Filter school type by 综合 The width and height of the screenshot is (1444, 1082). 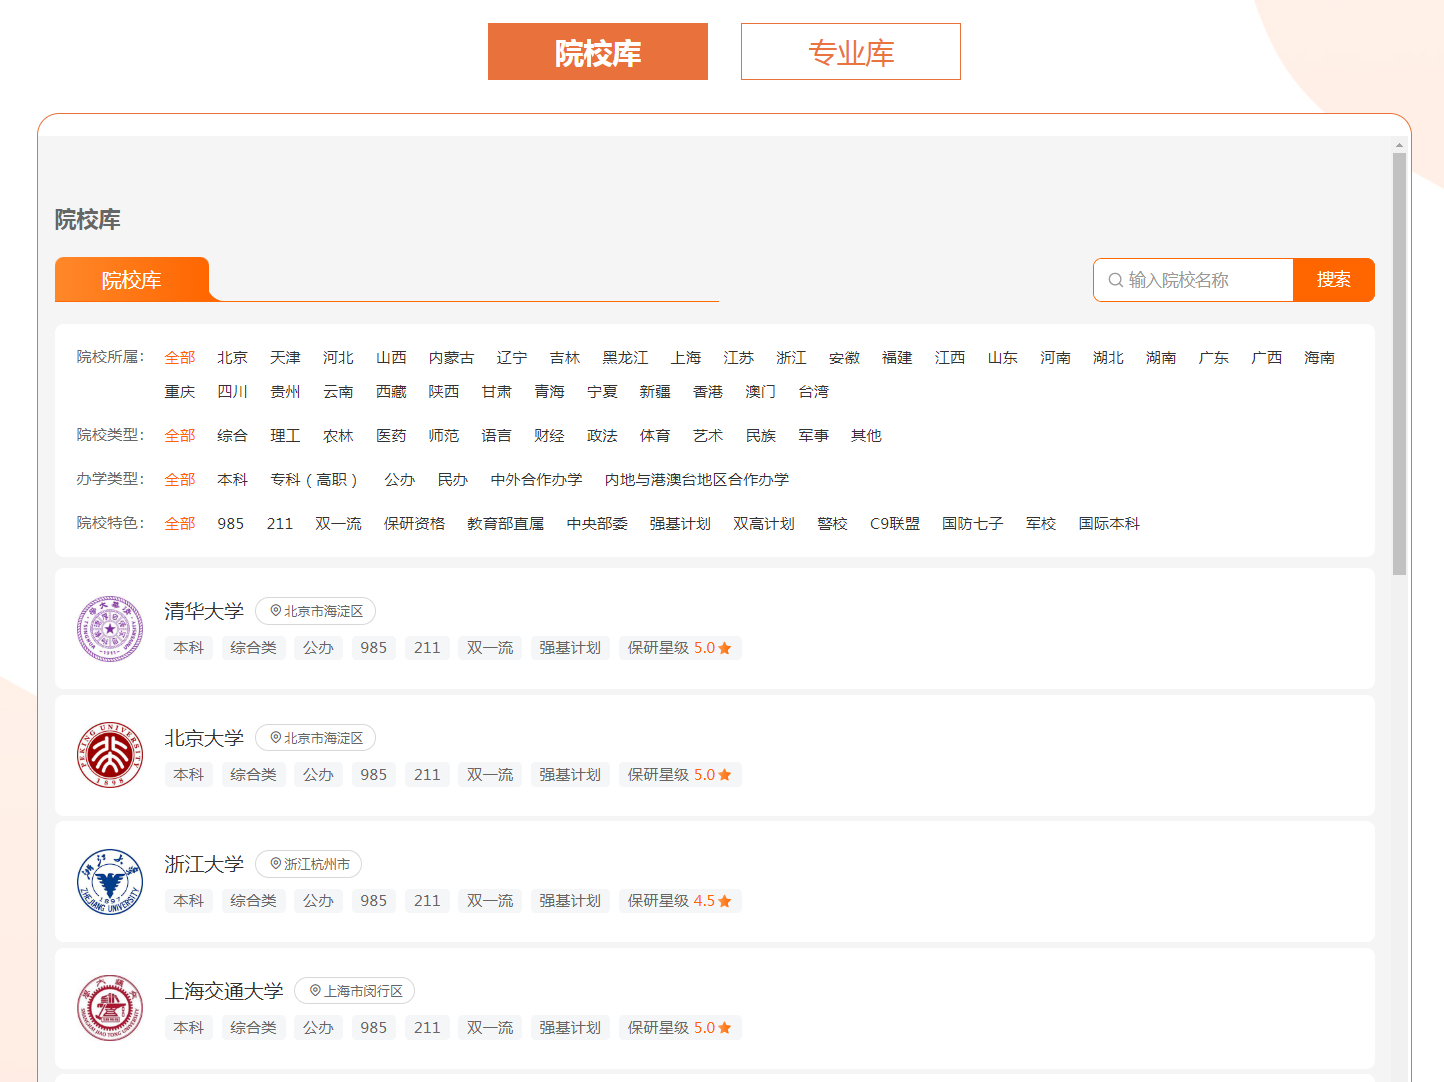click(x=233, y=436)
